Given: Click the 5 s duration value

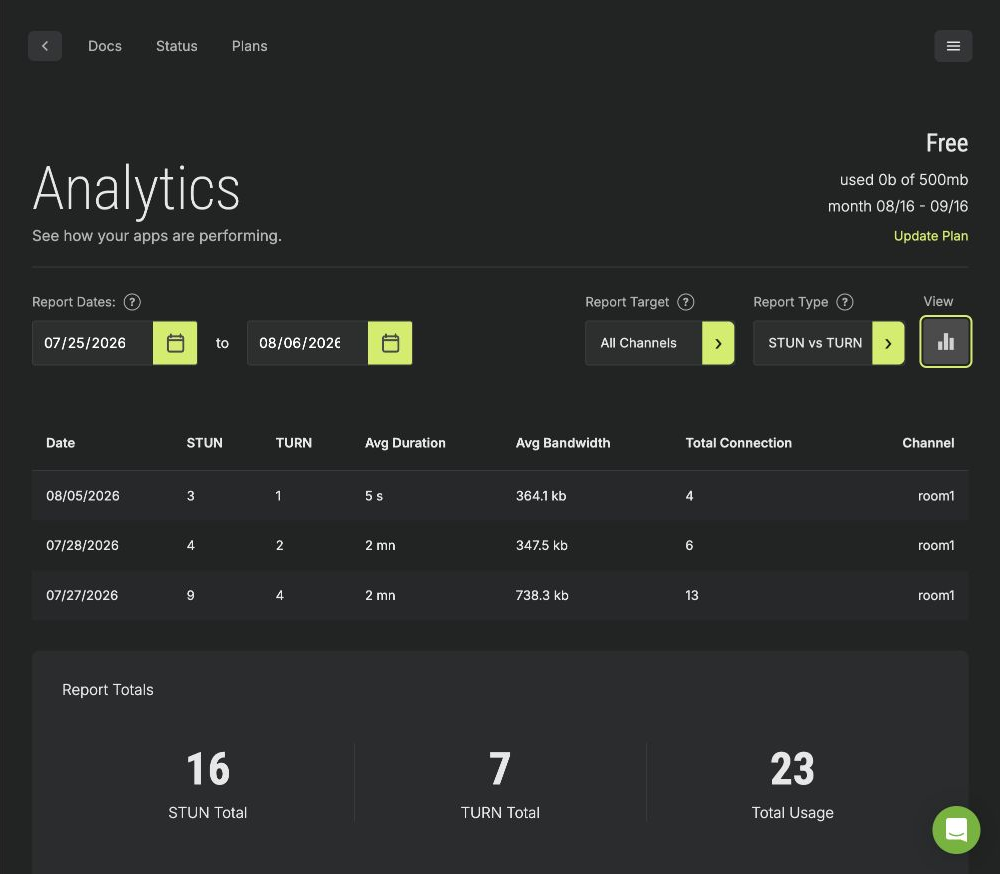Looking at the screenshot, I should tap(374, 496).
